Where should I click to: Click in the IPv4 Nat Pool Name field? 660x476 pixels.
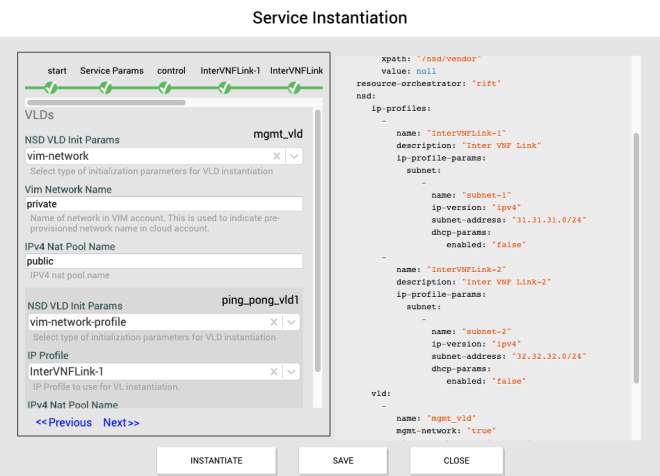164,261
